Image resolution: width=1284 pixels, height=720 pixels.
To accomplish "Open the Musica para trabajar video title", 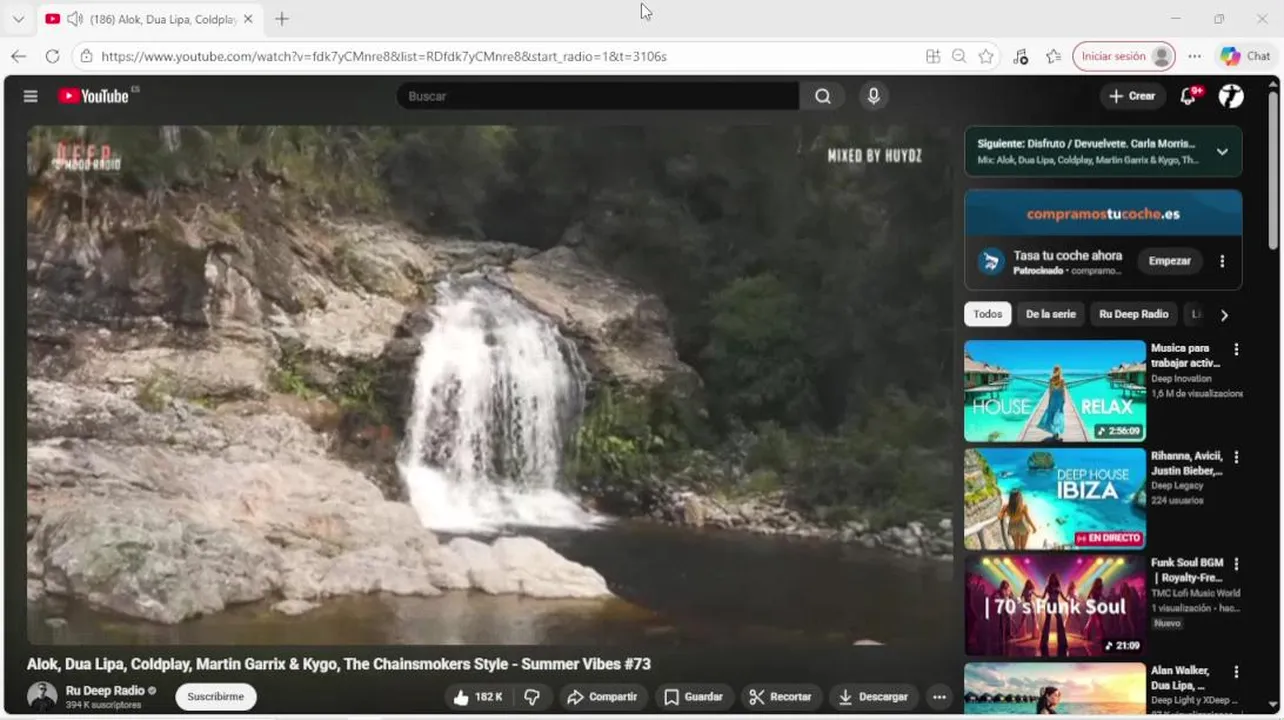I will coord(1186,355).
